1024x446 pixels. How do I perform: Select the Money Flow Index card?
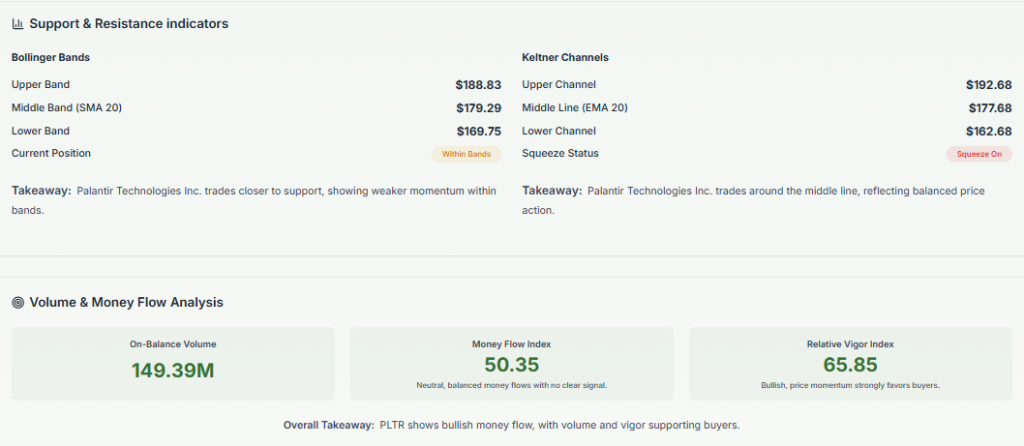[511, 363]
